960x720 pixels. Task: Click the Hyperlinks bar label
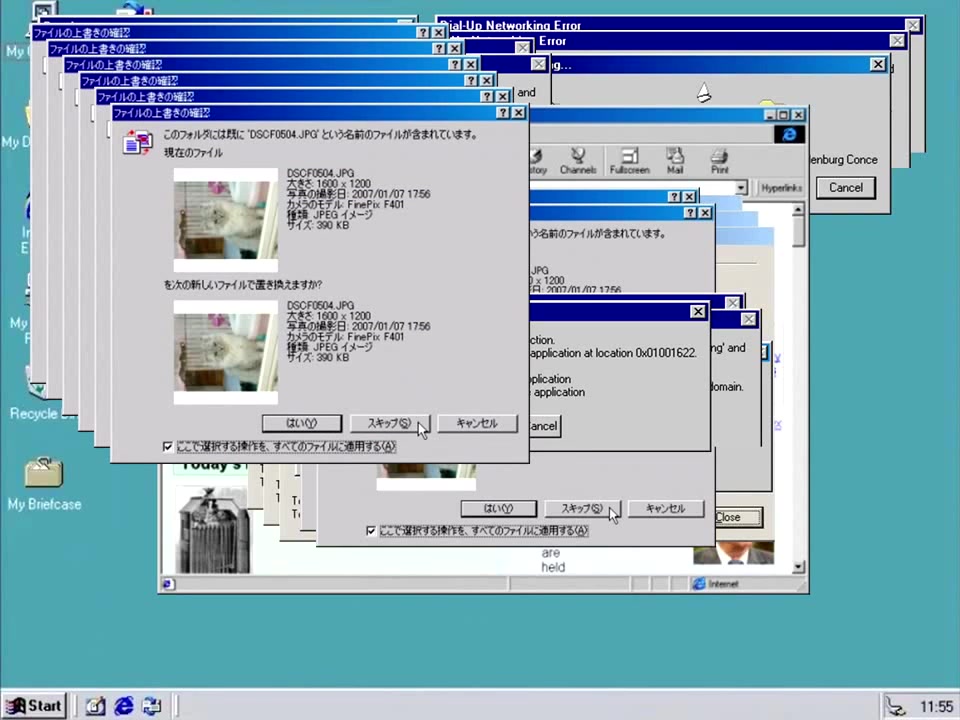(781, 188)
